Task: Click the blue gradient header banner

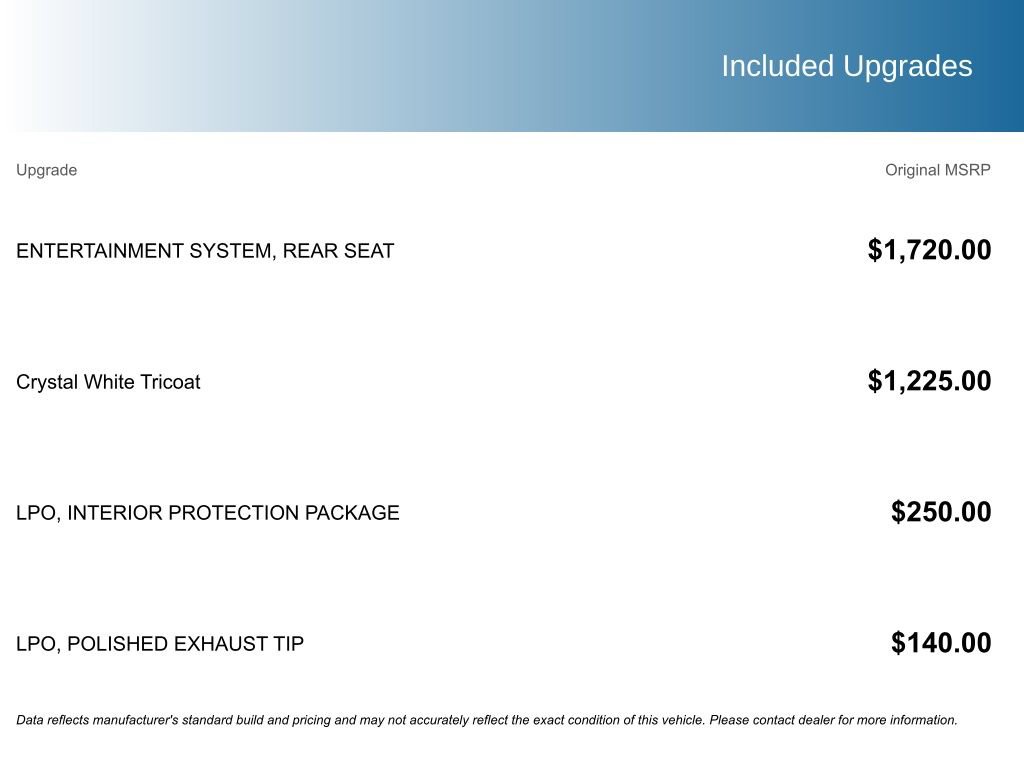Action: (512, 66)
